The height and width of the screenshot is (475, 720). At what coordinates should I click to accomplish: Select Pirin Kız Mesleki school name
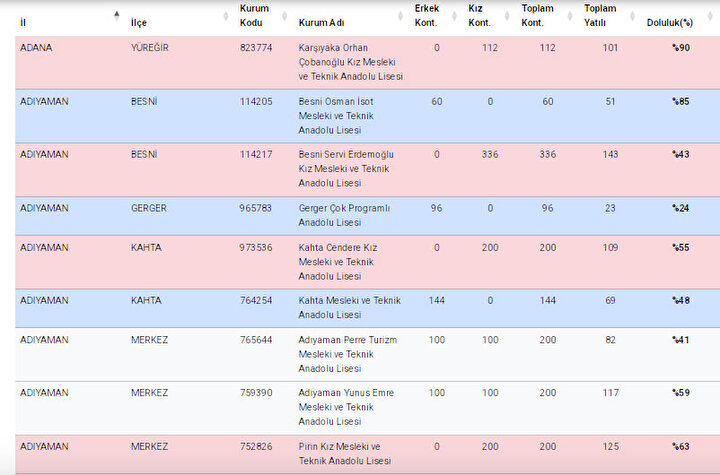tap(345, 453)
